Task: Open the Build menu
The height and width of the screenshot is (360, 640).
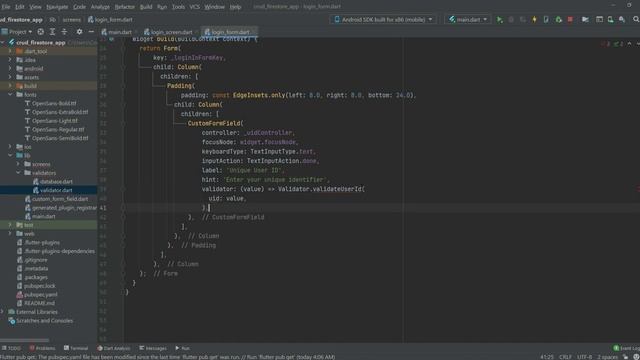Action: click(146, 7)
